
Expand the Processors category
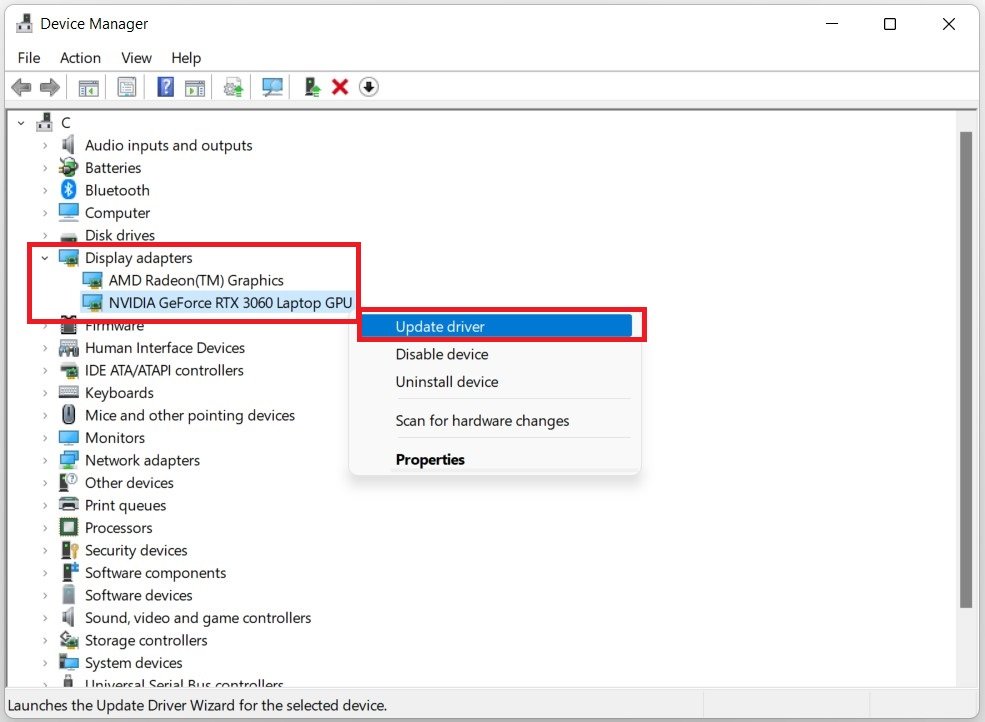(x=45, y=528)
